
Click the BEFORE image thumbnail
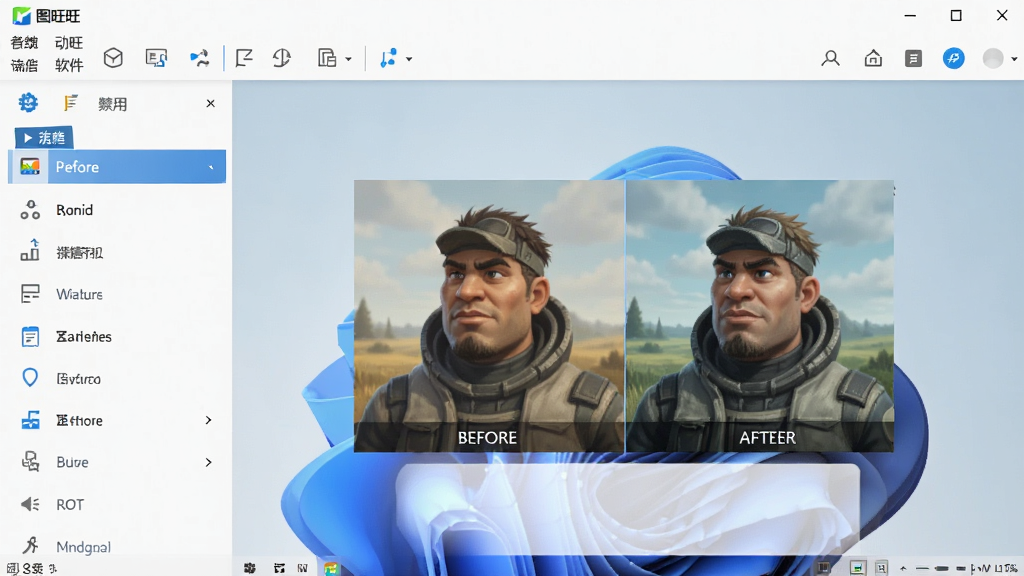488,315
